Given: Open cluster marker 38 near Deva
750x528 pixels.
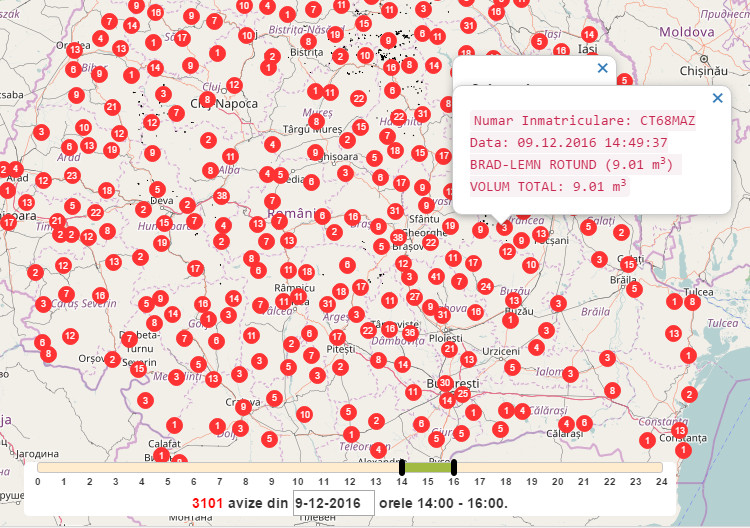Looking at the screenshot, I should (221, 196).
